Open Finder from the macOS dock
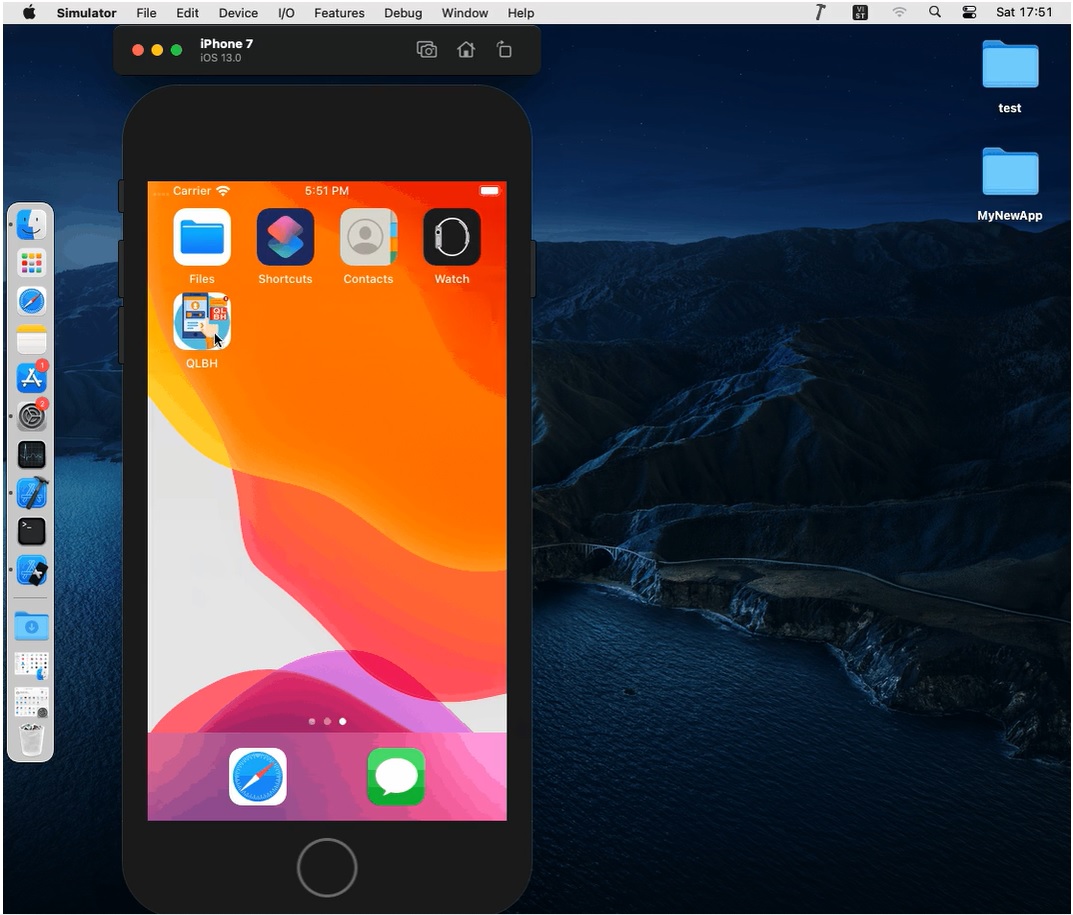 click(x=32, y=224)
